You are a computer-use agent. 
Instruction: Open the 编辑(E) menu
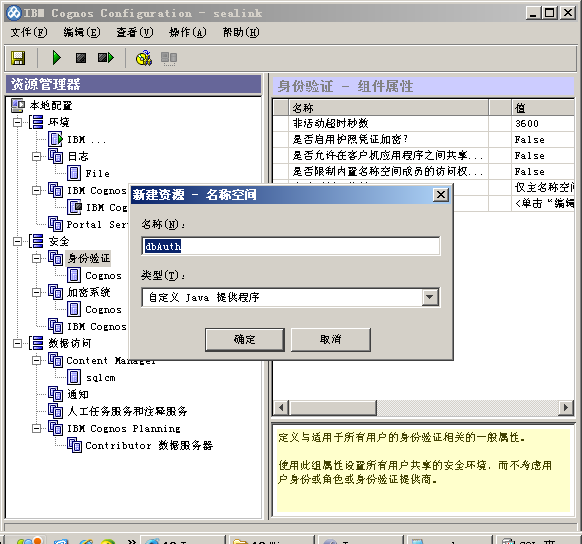(x=82, y=32)
